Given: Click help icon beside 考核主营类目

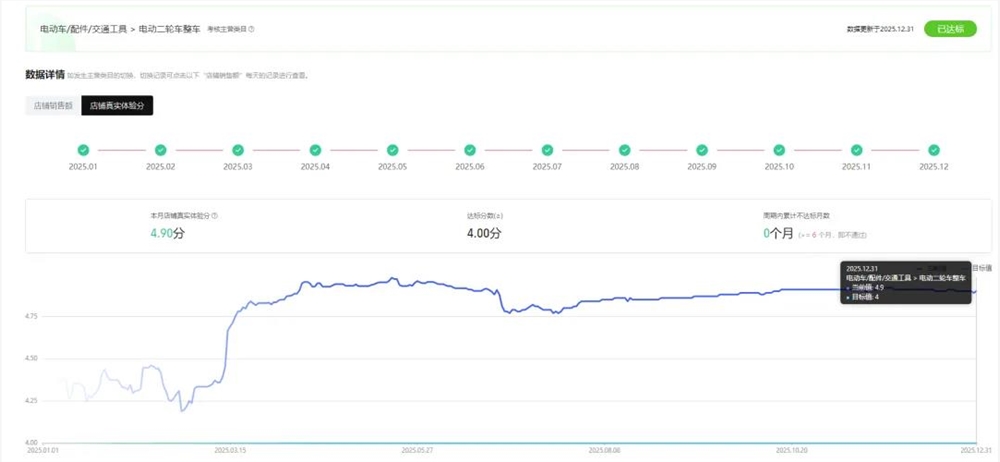Looking at the screenshot, I should tap(251, 30).
